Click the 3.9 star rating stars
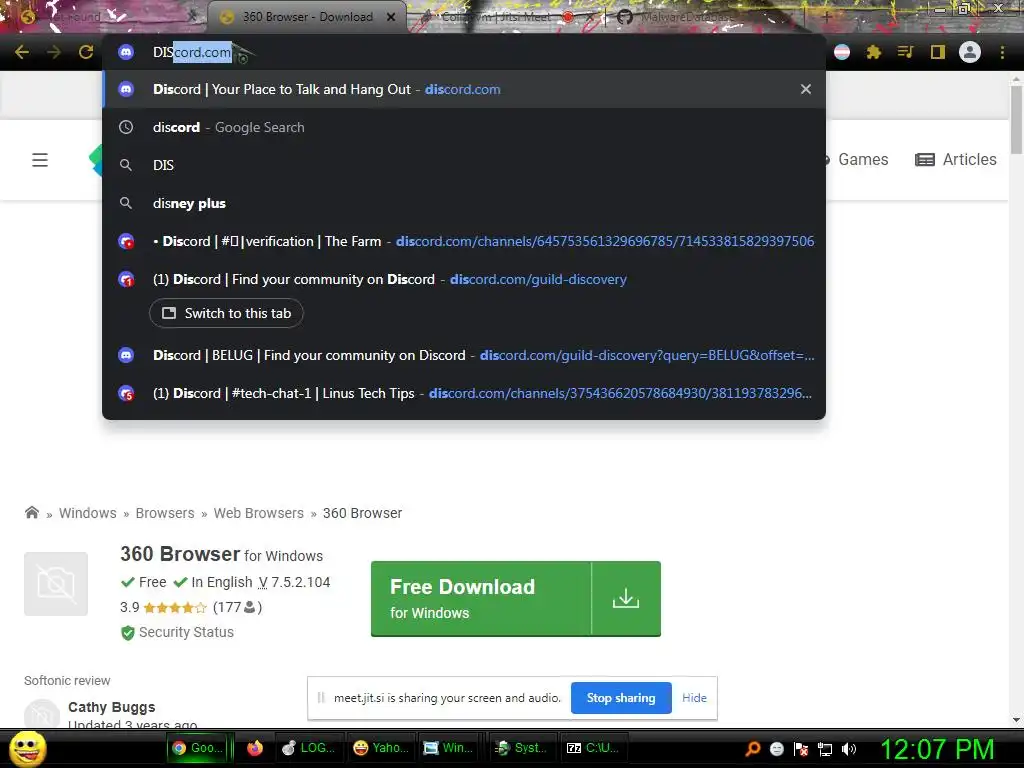 tap(174, 608)
